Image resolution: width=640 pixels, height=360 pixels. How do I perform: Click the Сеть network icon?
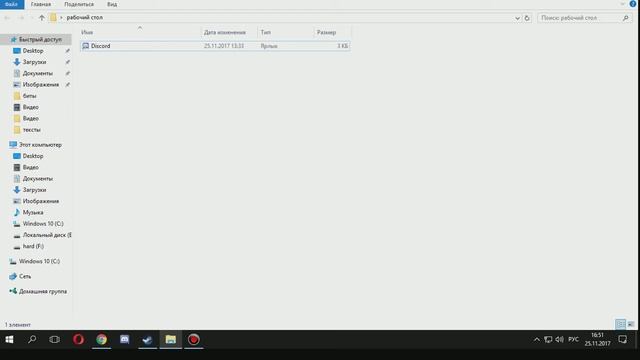tap(13, 276)
